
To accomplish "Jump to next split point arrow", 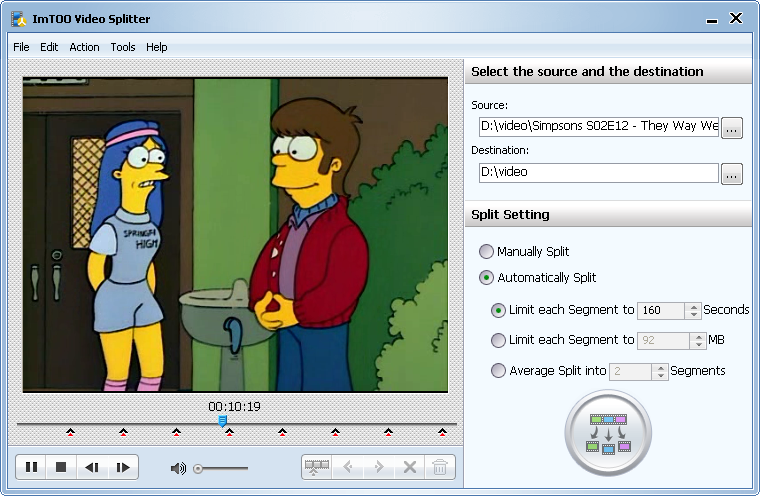I will point(379,467).
